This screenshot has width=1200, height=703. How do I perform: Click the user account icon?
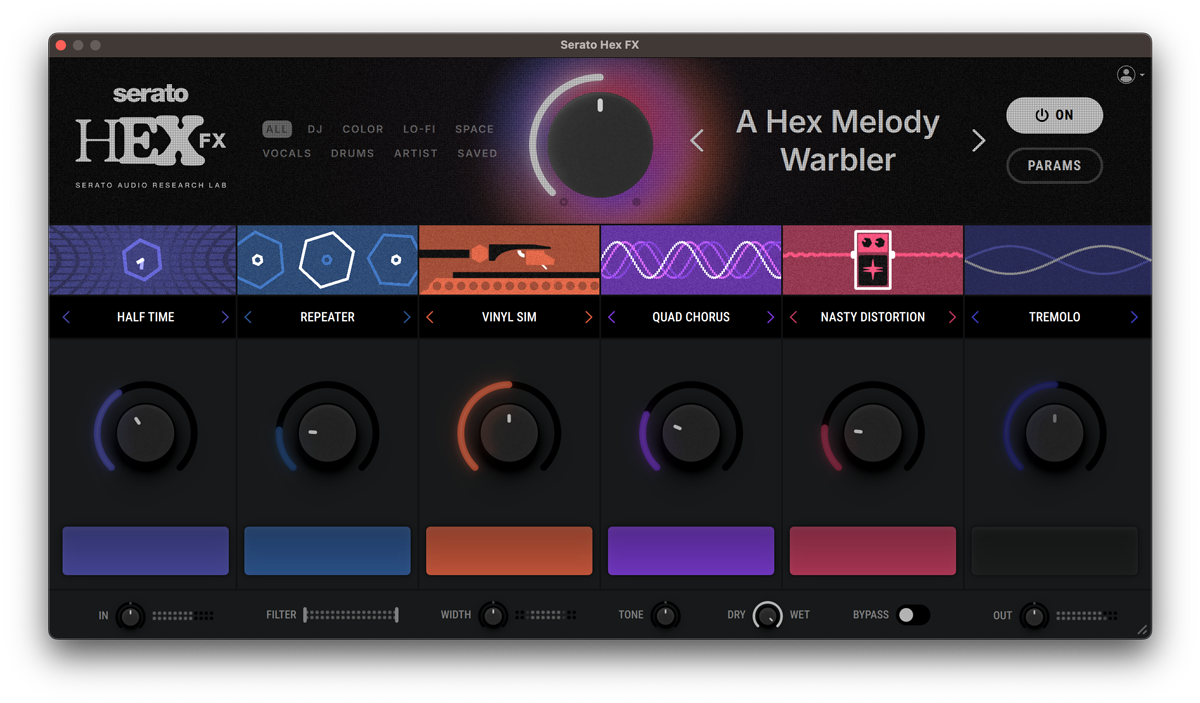tap(1126, 75)
